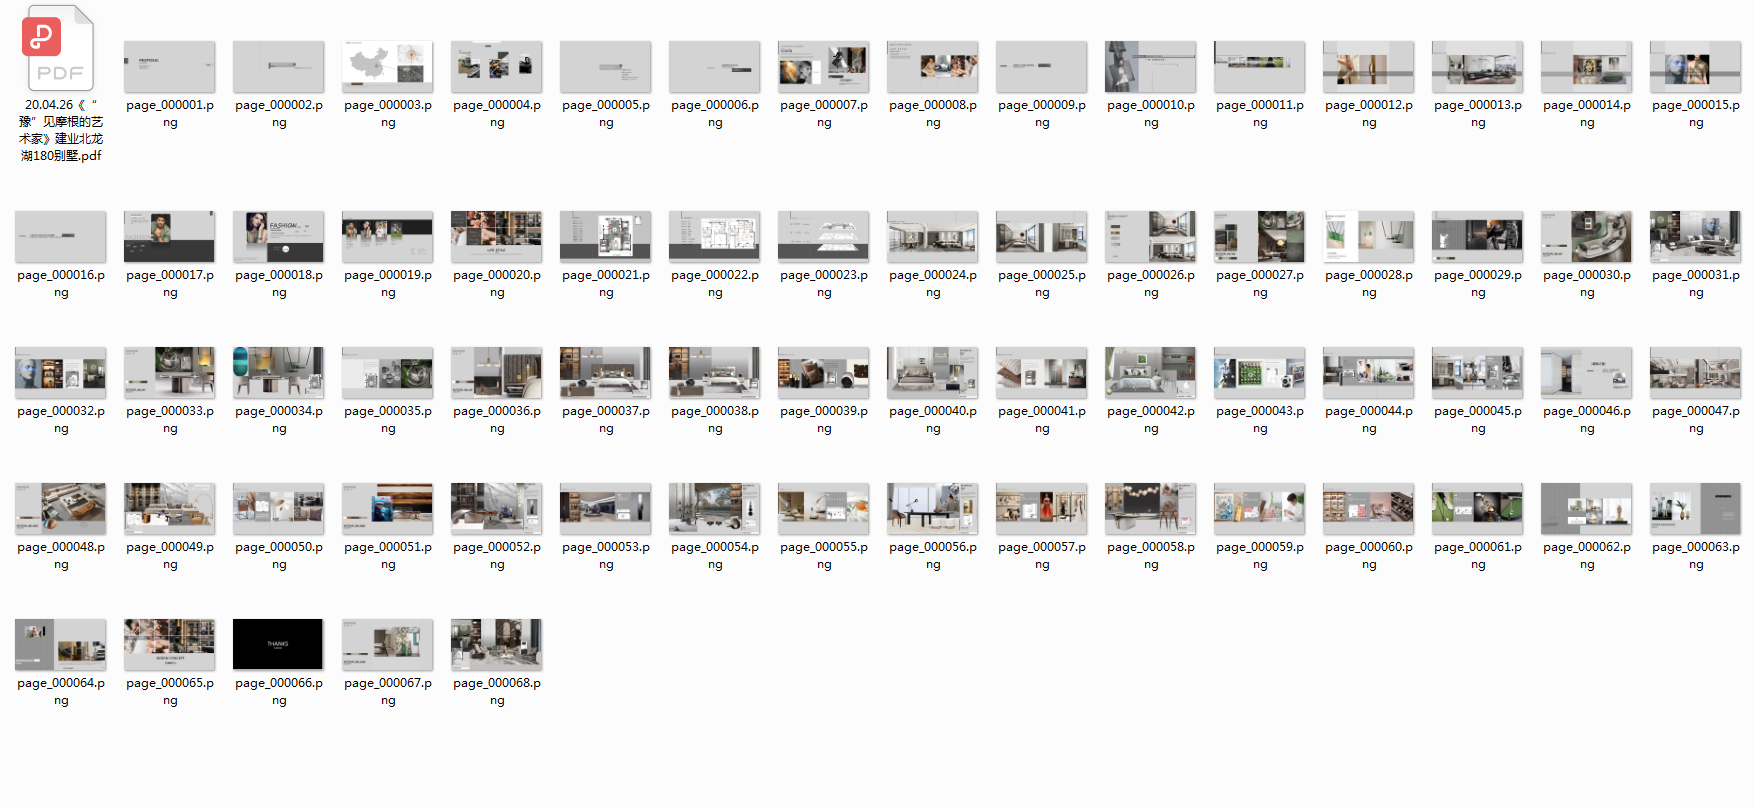The height and width of the screenshot is (808, 1755).
Task: Click the page_000003.png map thumbnail
Action: pos(387,67)
